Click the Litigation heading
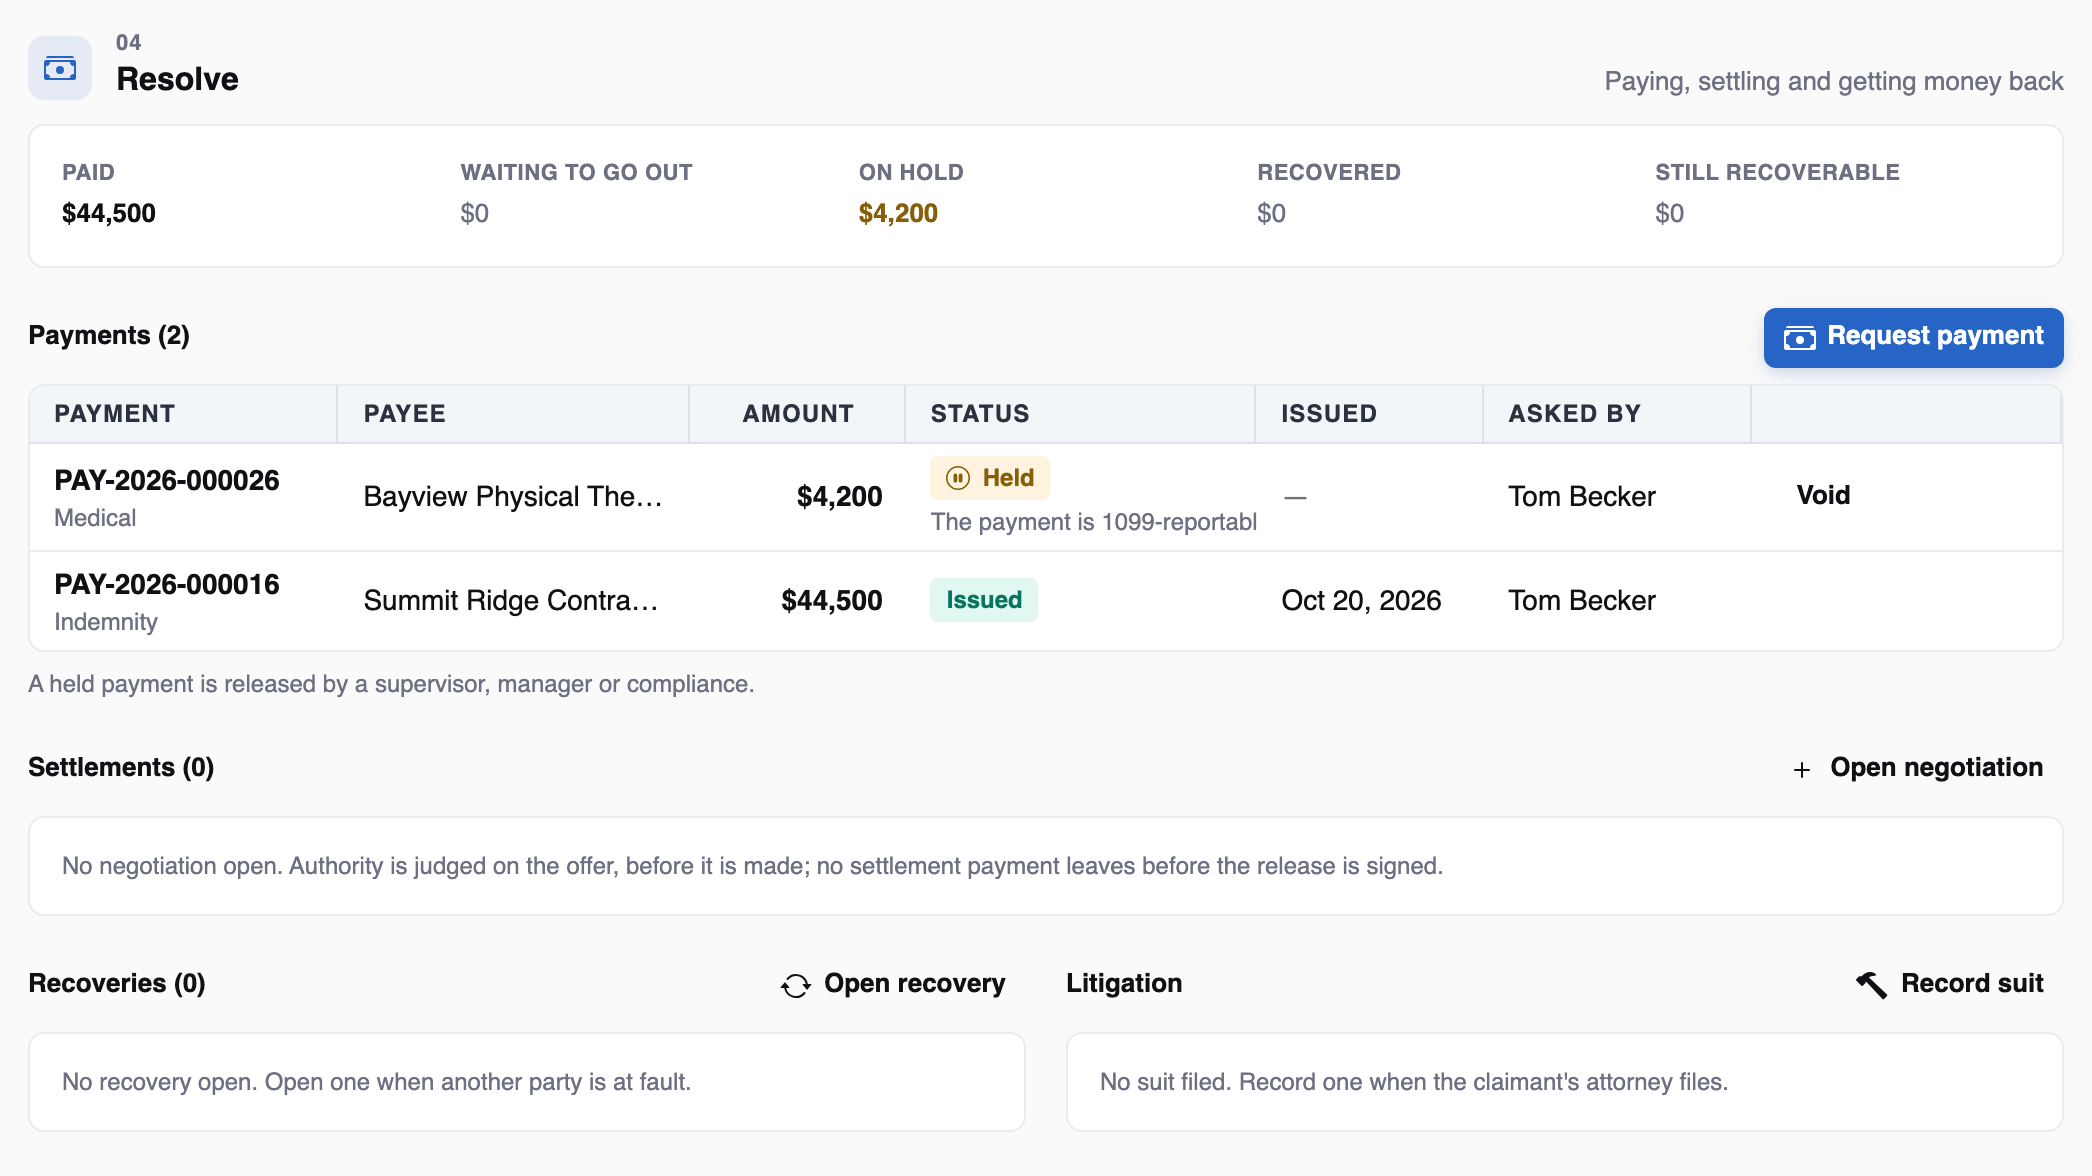 (1124, 983)
